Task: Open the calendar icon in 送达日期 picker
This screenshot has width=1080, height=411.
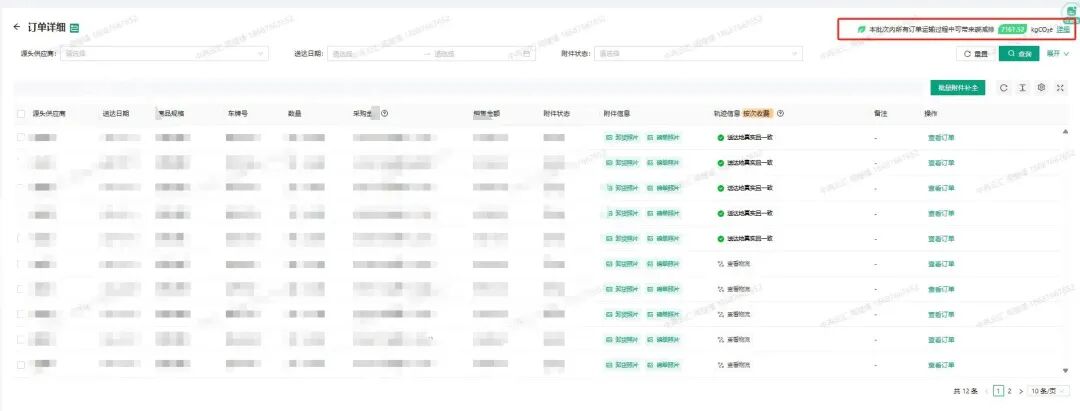Action: tap(526, 53)
